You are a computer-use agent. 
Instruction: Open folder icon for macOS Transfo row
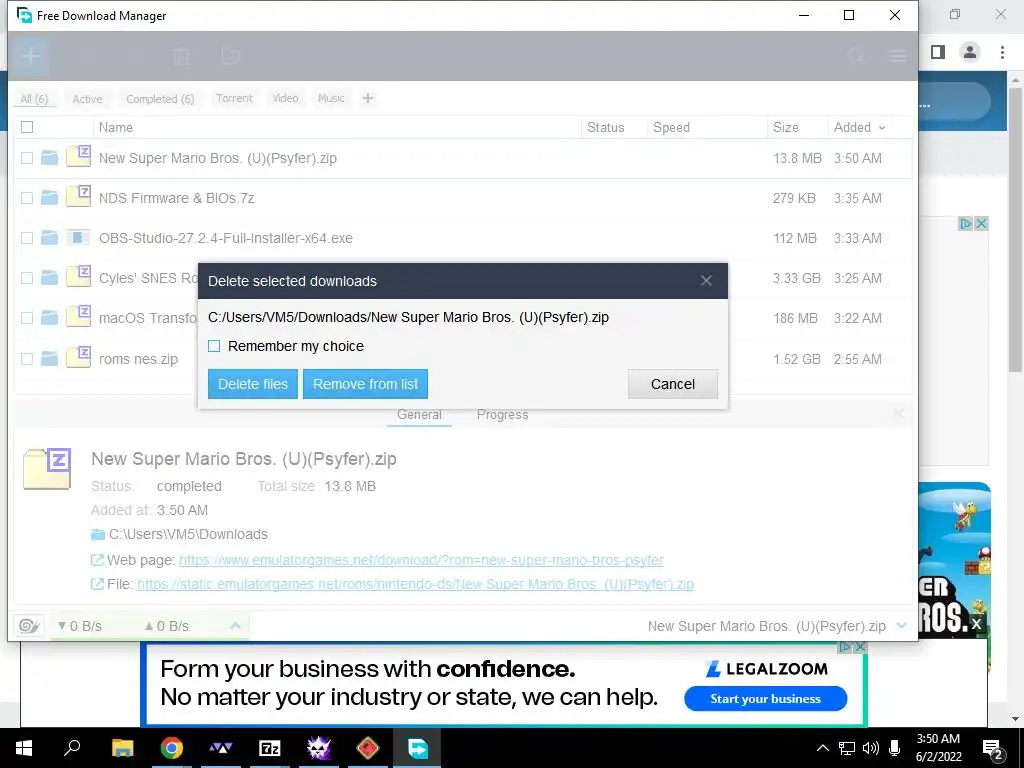50,318
